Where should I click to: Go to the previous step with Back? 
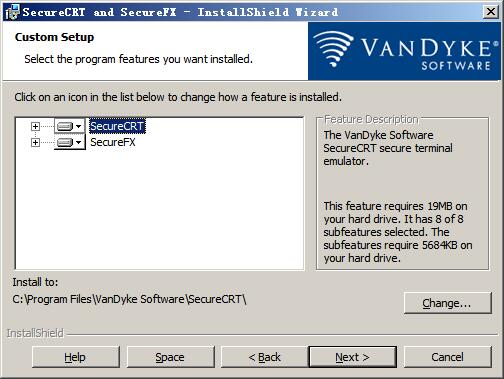265,357
